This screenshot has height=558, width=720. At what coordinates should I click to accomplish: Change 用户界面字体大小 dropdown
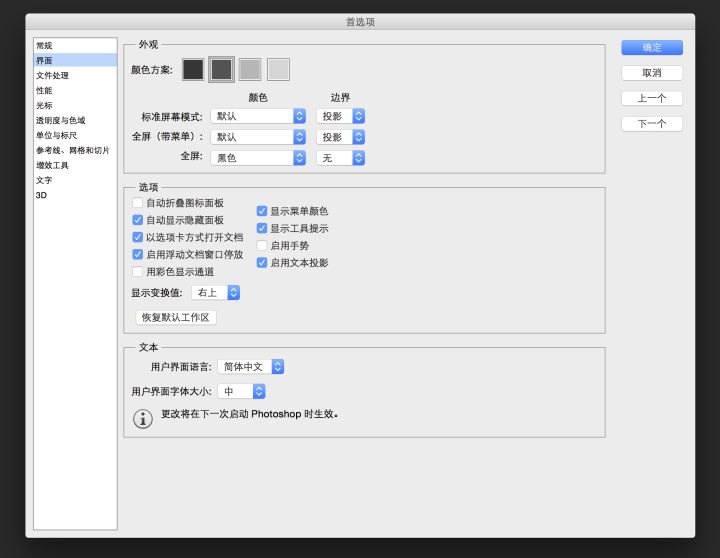pyautogui.click(x=242, y=392)
